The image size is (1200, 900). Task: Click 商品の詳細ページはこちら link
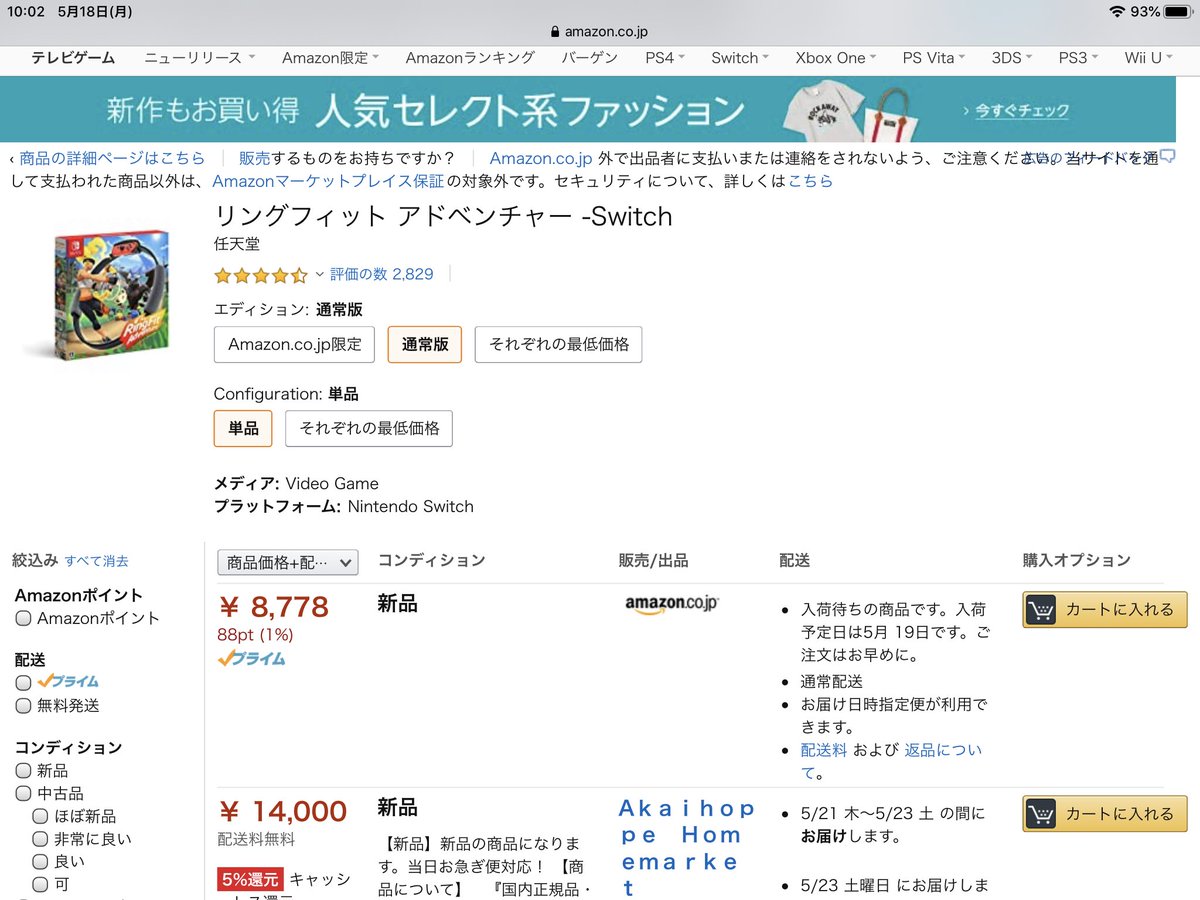tap(112, 158)
